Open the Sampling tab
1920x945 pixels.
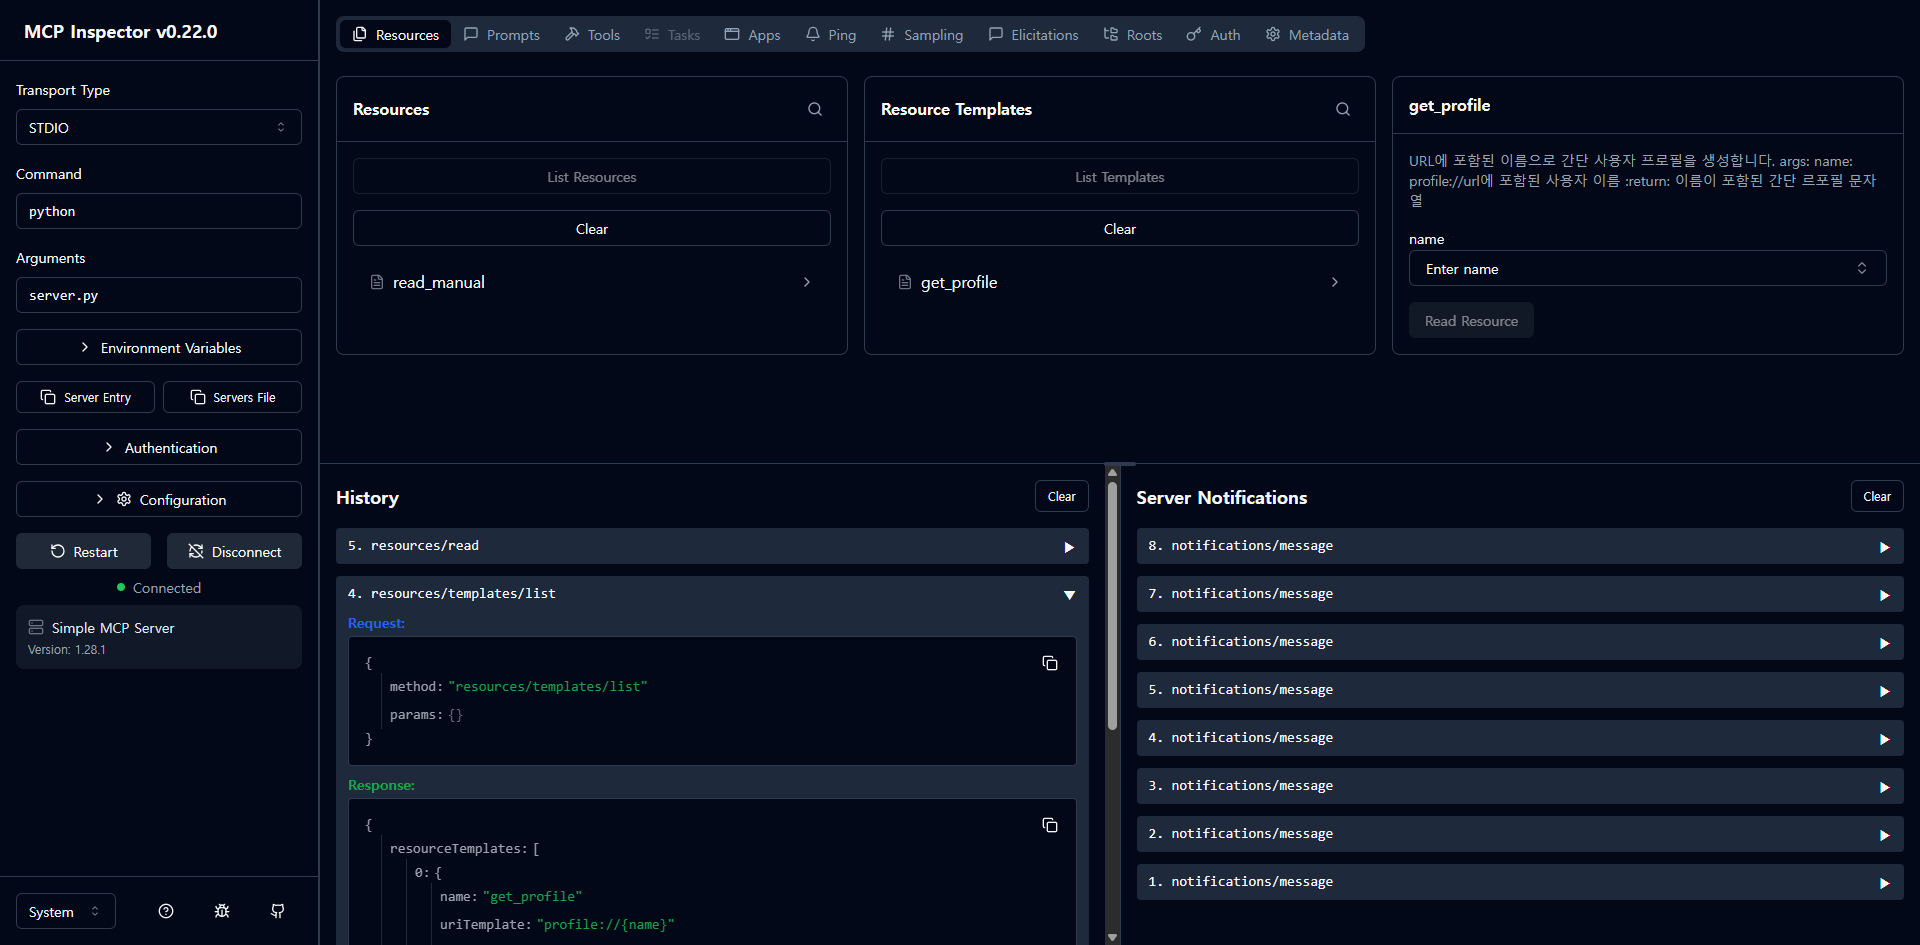(922, 34)
